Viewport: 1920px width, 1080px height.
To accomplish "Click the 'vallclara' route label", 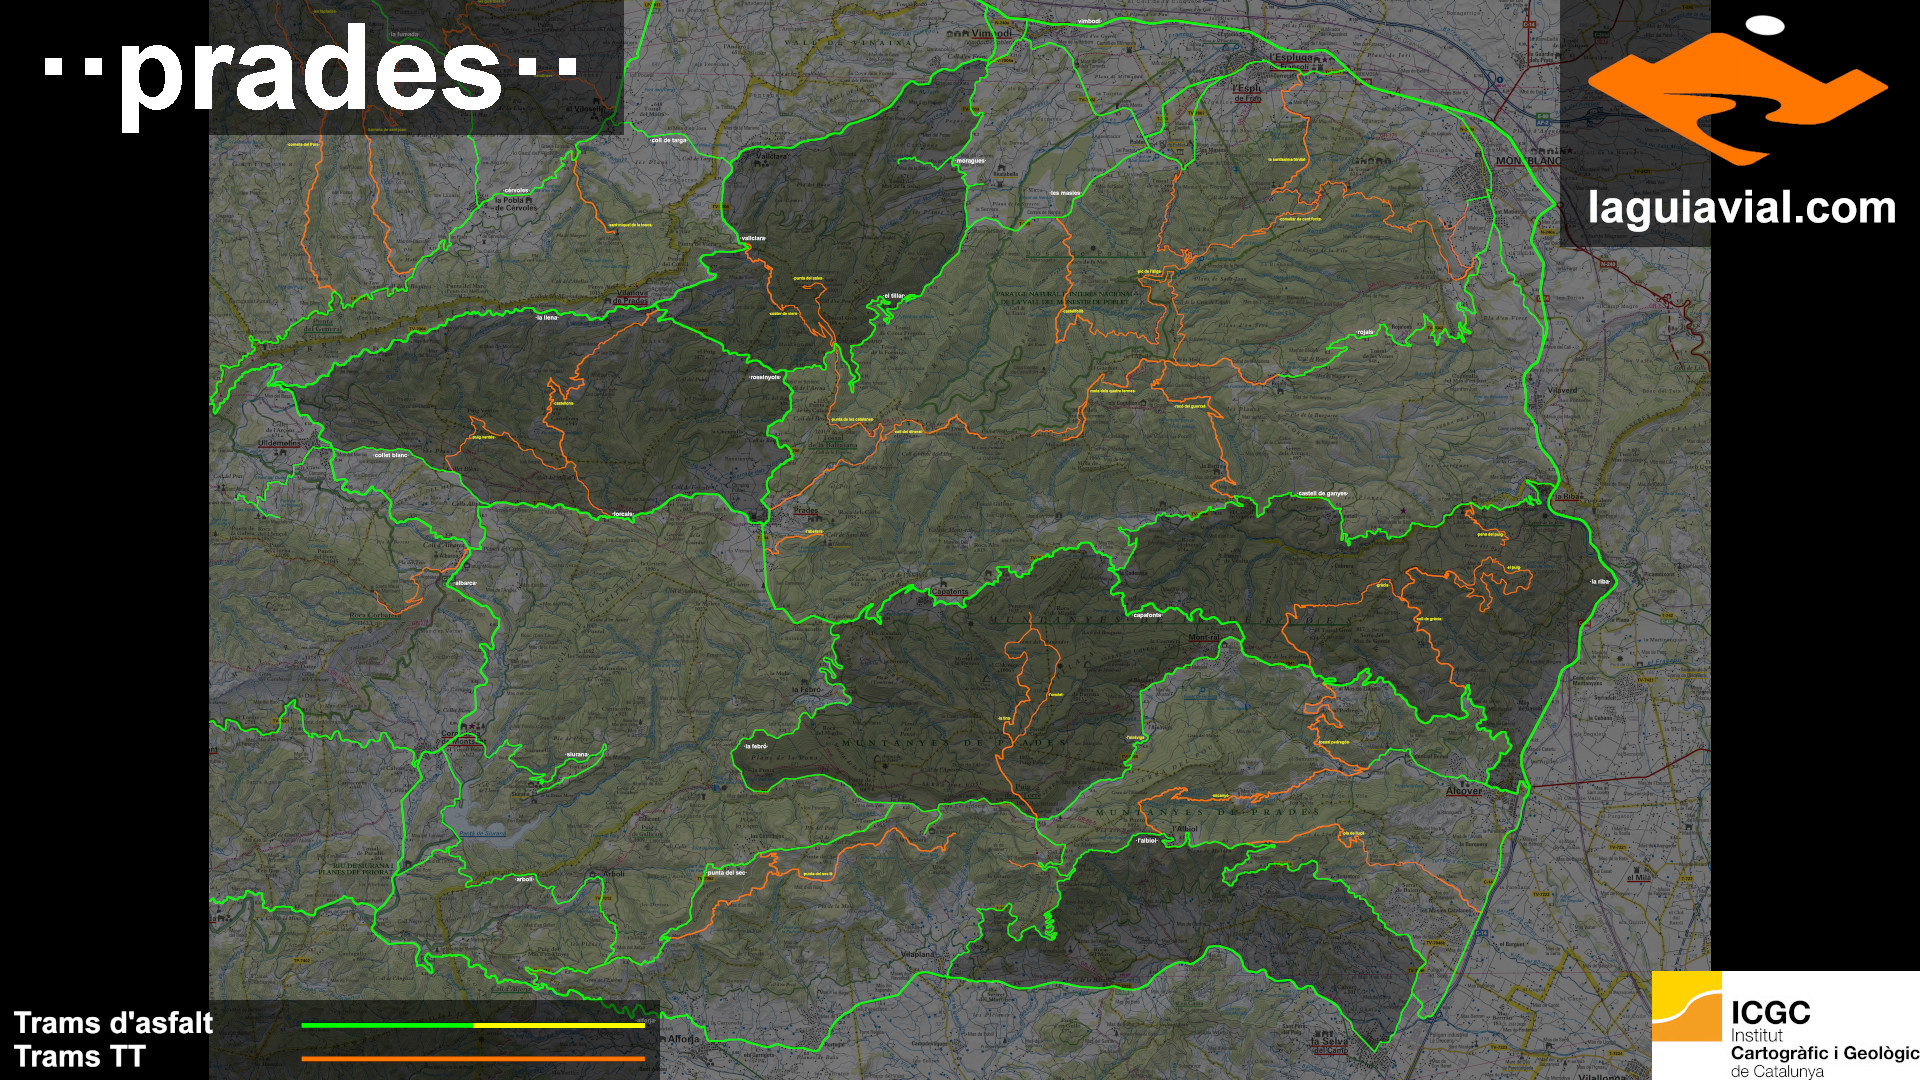I will 753,238.
